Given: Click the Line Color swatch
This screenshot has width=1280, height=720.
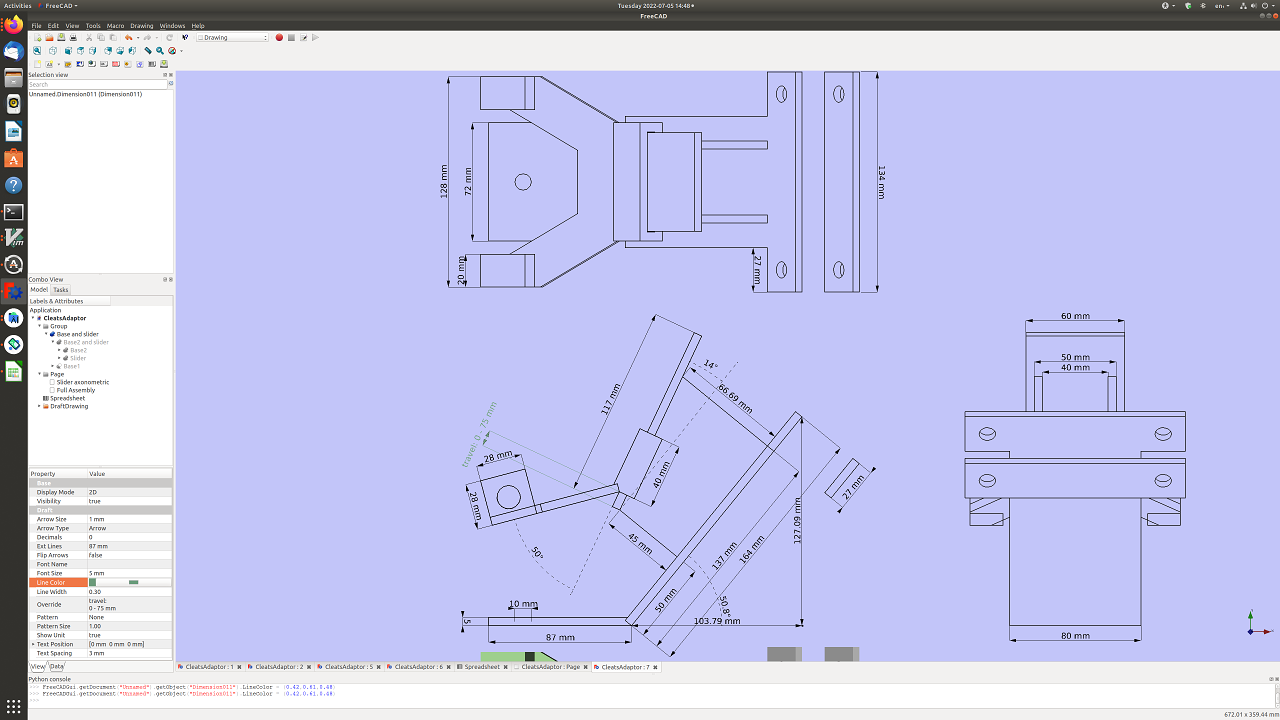Looking at the screenshot, I should click(93, 582).
